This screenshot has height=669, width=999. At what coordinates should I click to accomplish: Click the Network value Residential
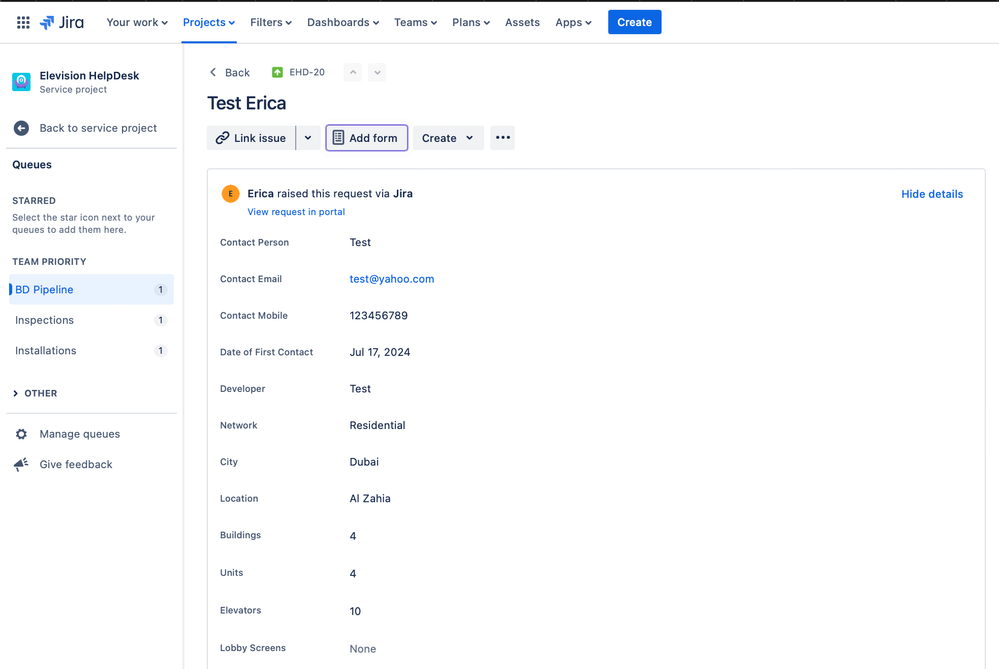377,425
